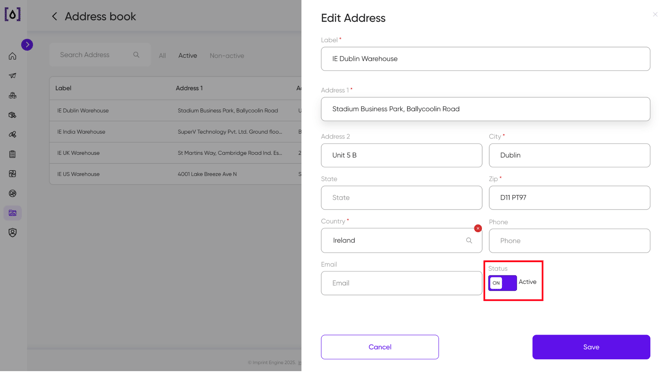Open the grid dashboard icon in sidebar
The width and height of the screenshot is (670, 376).
tap(12, 174)
